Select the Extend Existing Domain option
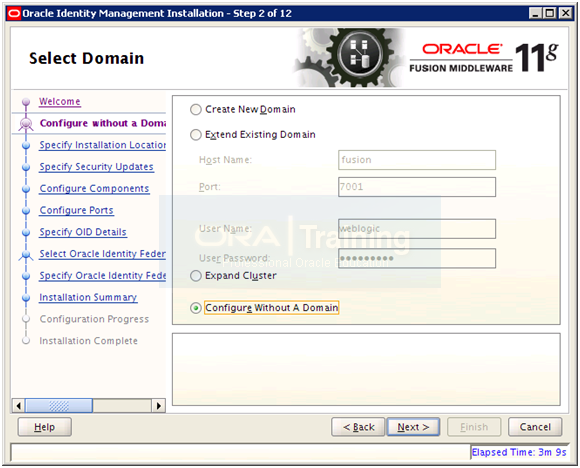Screen dimensions: 580x468 pyautogui.click(x=196, y=135)
